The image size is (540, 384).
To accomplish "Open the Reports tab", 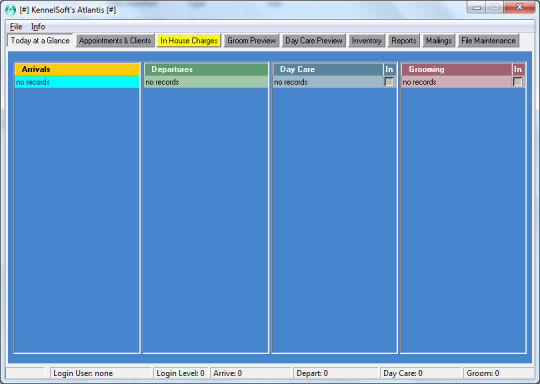I will click(x=404, y=41).
